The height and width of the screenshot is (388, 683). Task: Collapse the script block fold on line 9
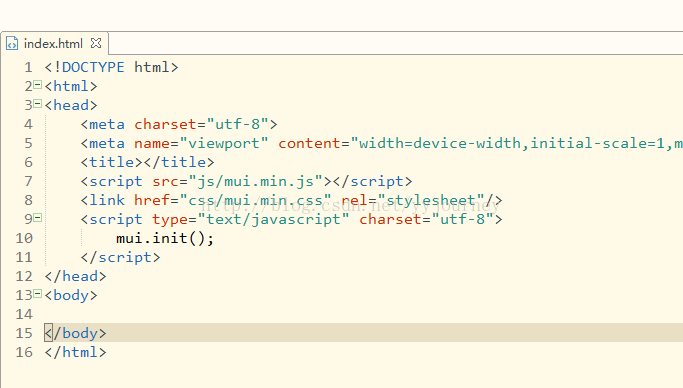point(37,218)
